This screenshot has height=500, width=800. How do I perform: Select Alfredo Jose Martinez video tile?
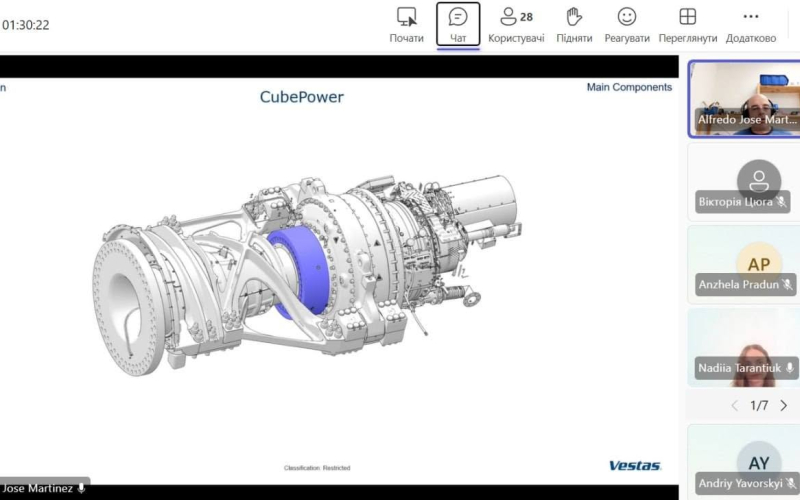[x=744, y=99]
